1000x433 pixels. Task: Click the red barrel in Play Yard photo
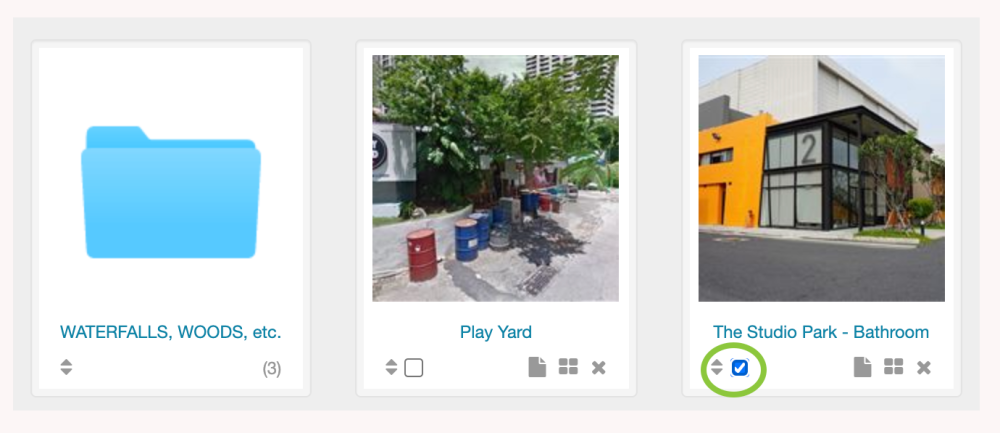pyautogui.click(x=422, y=255)
